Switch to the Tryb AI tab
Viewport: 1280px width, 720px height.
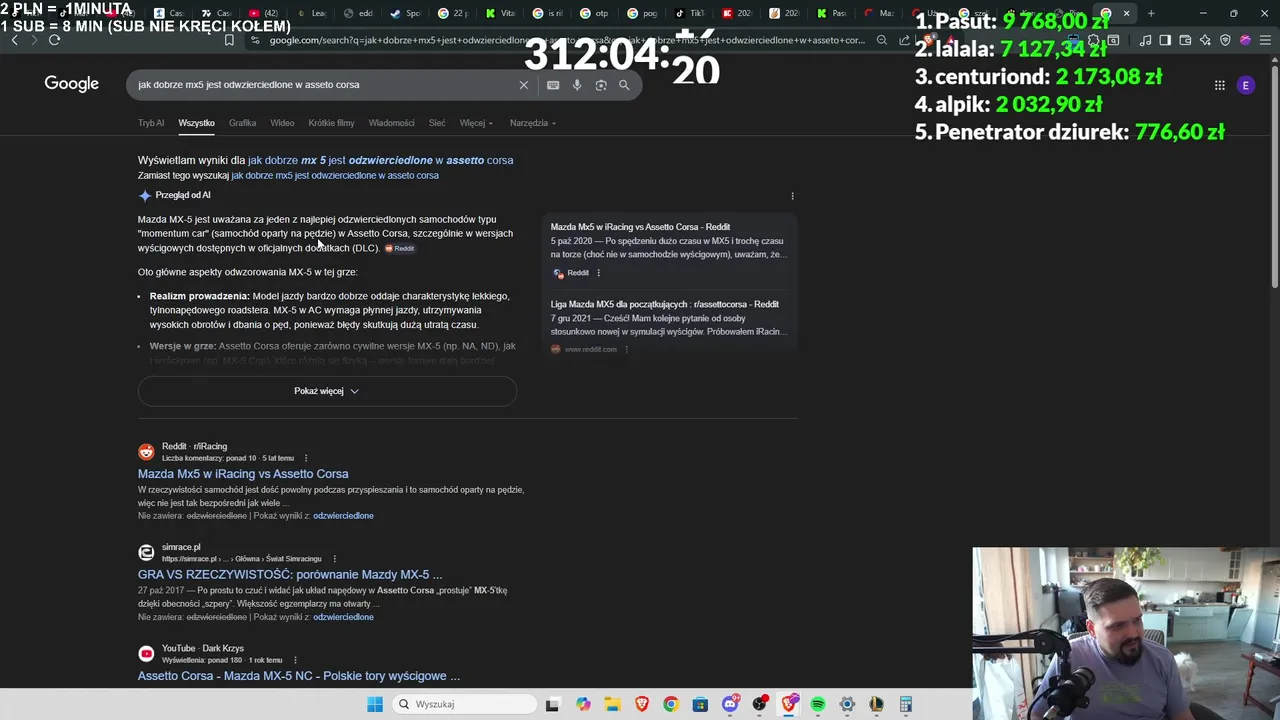[x=151, y=123]
